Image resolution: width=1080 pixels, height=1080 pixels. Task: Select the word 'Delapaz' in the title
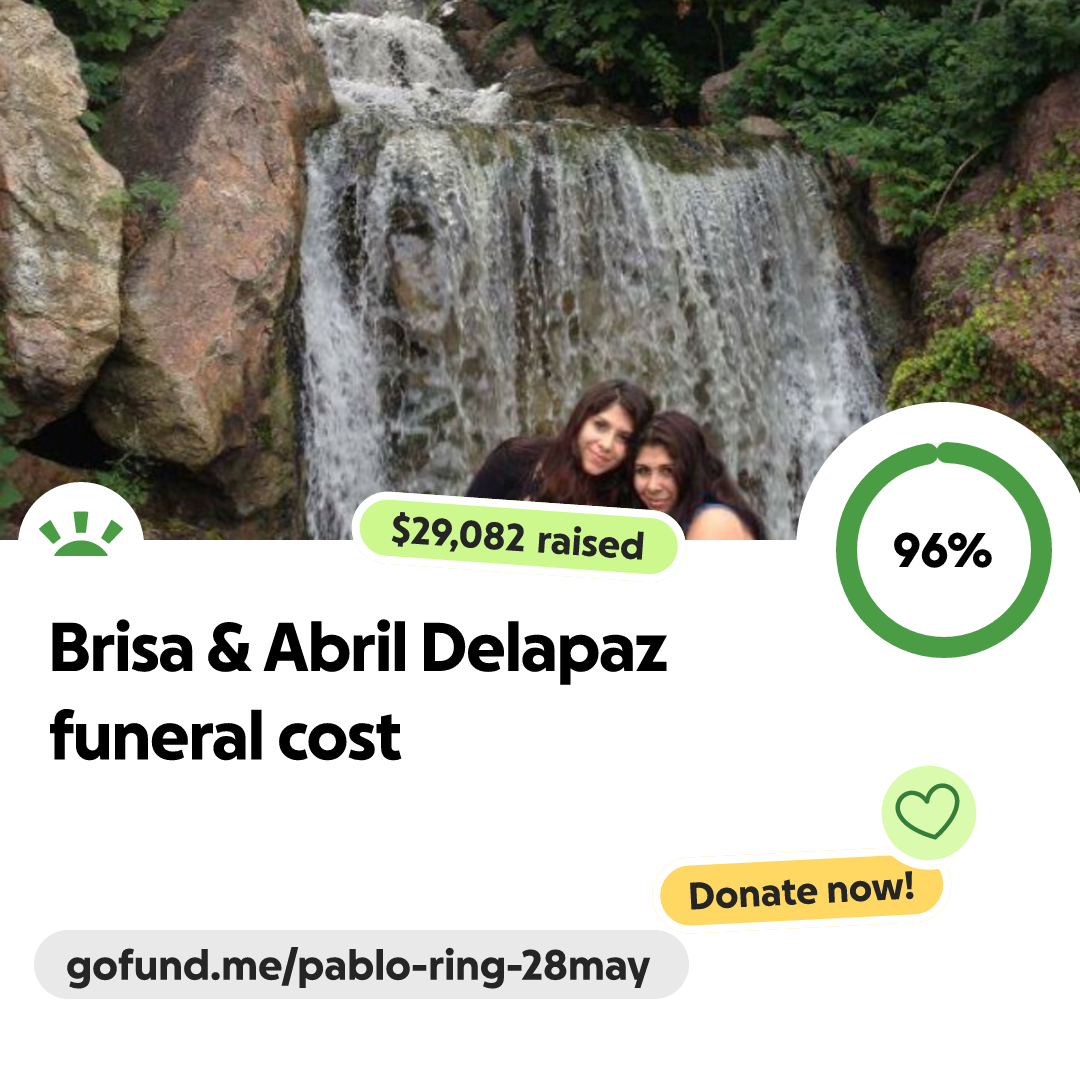click(x=544, y=647)
